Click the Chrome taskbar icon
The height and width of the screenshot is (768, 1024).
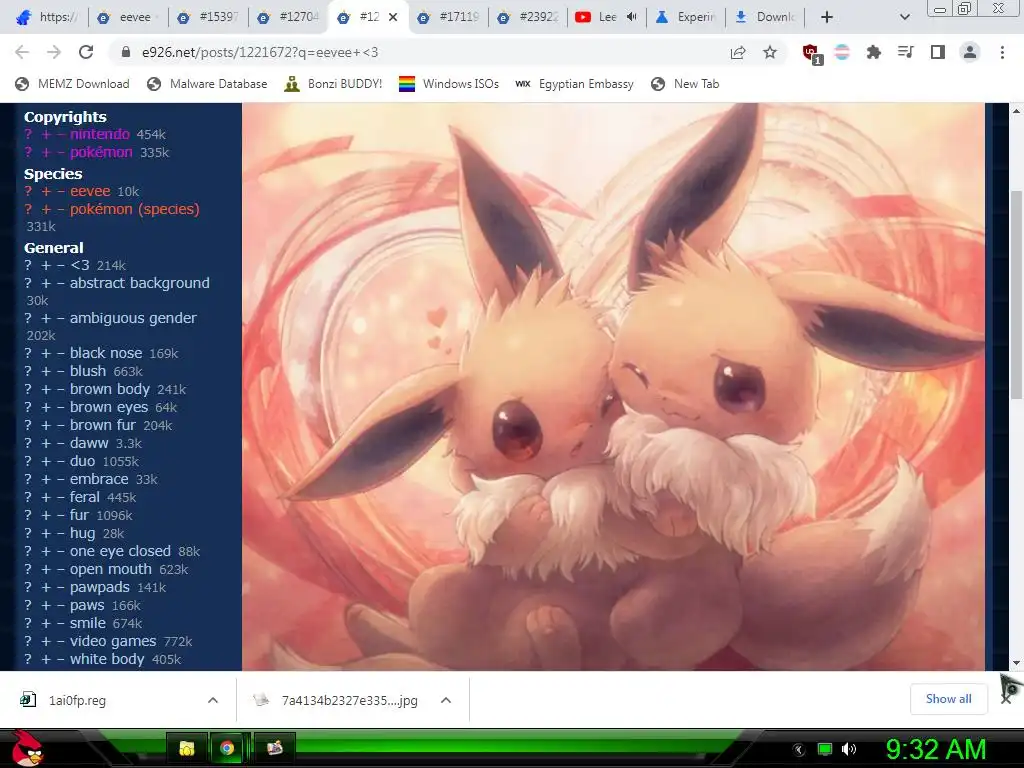pos(227,748)
